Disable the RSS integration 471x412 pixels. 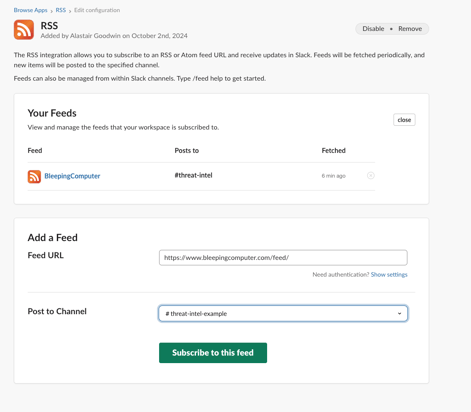tap(373, 29)
